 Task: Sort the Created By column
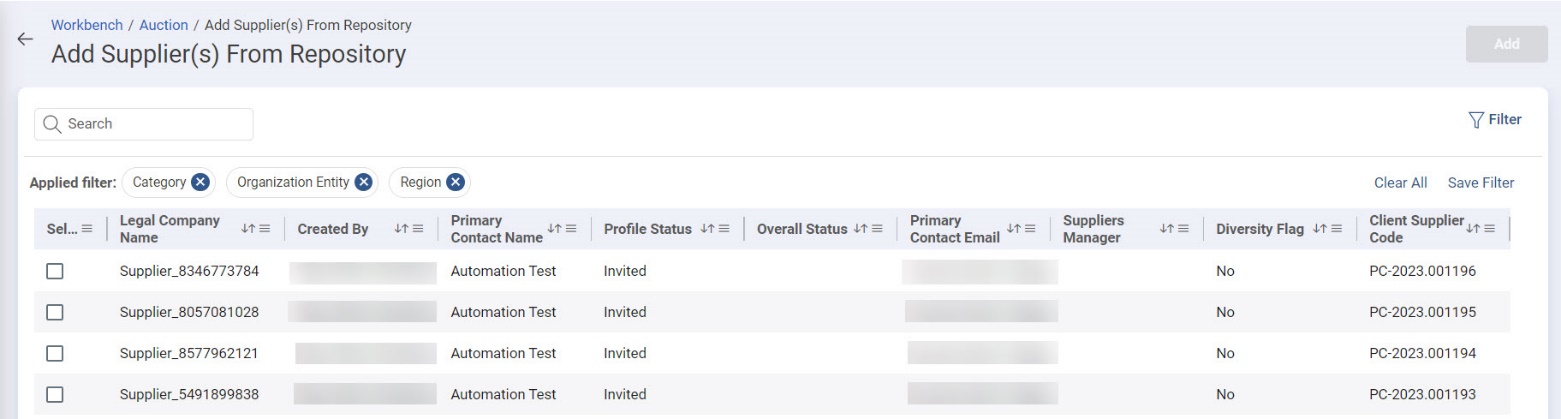pos(400,229)
